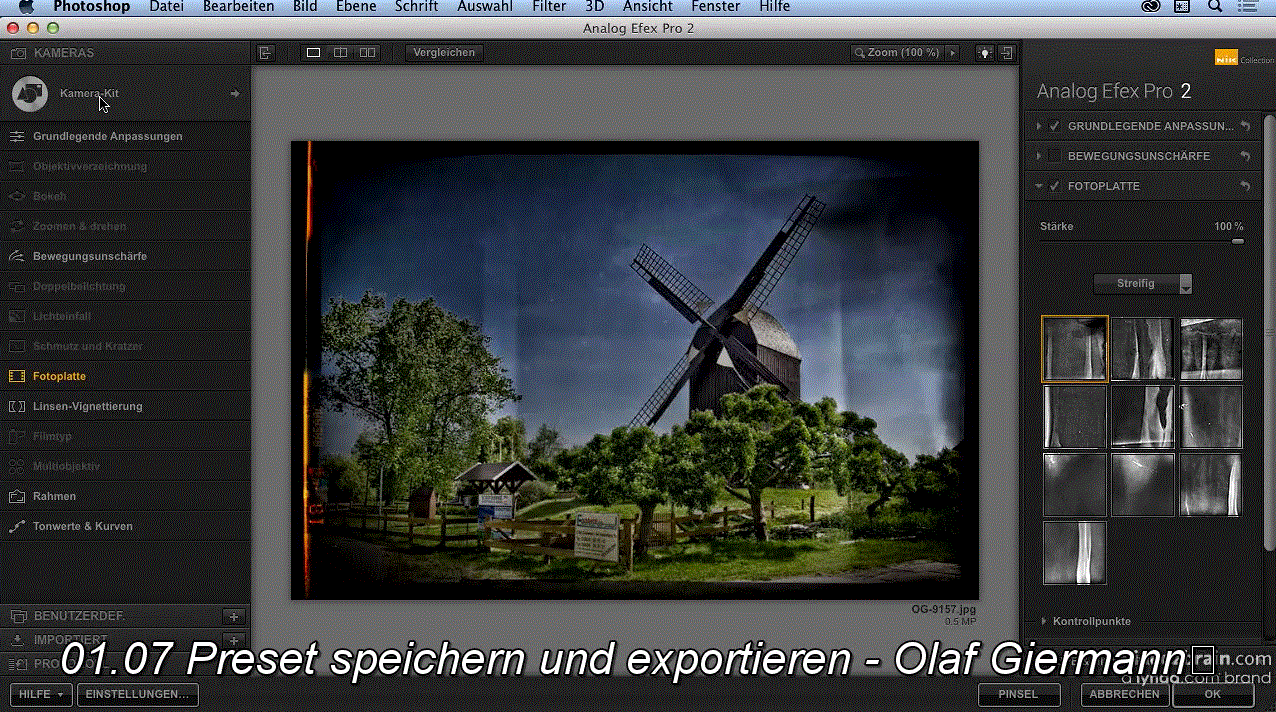Image resolution: width=1276 pixels, height=712 pixels.
Task: Click the Pinsel button
Action: click(x=1019, y=694)
